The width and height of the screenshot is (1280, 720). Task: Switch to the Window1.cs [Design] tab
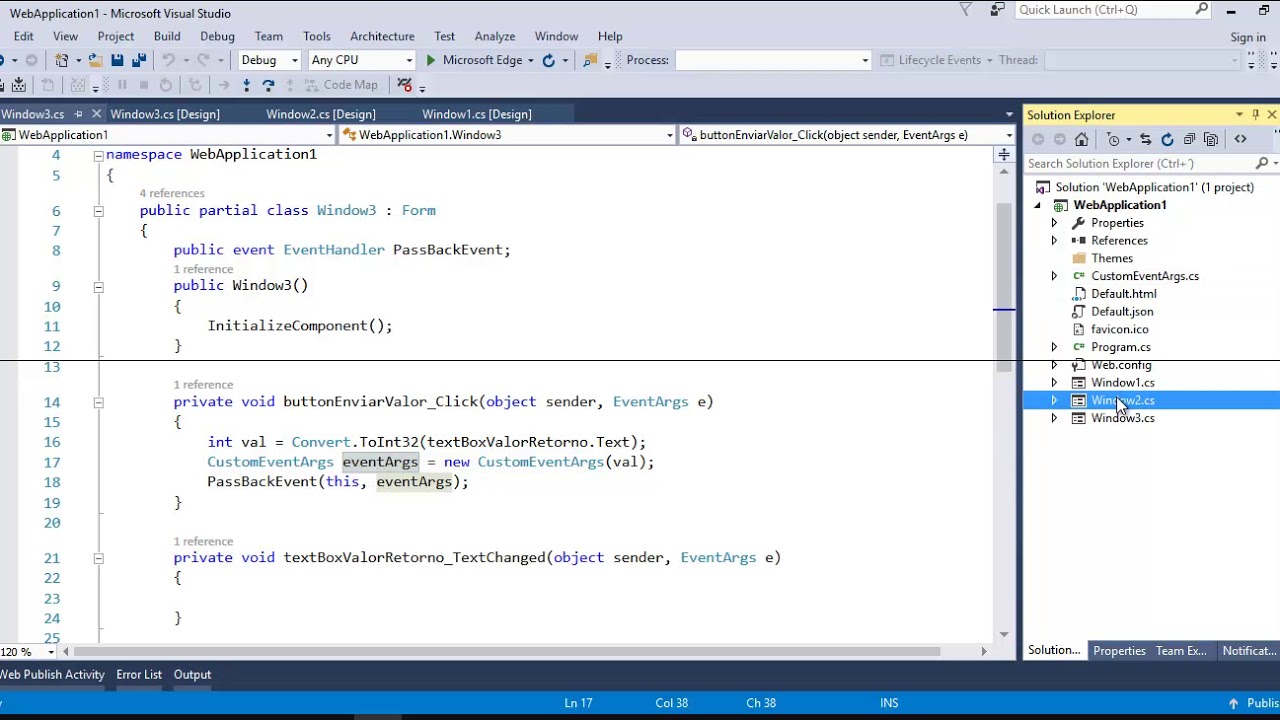477,114
